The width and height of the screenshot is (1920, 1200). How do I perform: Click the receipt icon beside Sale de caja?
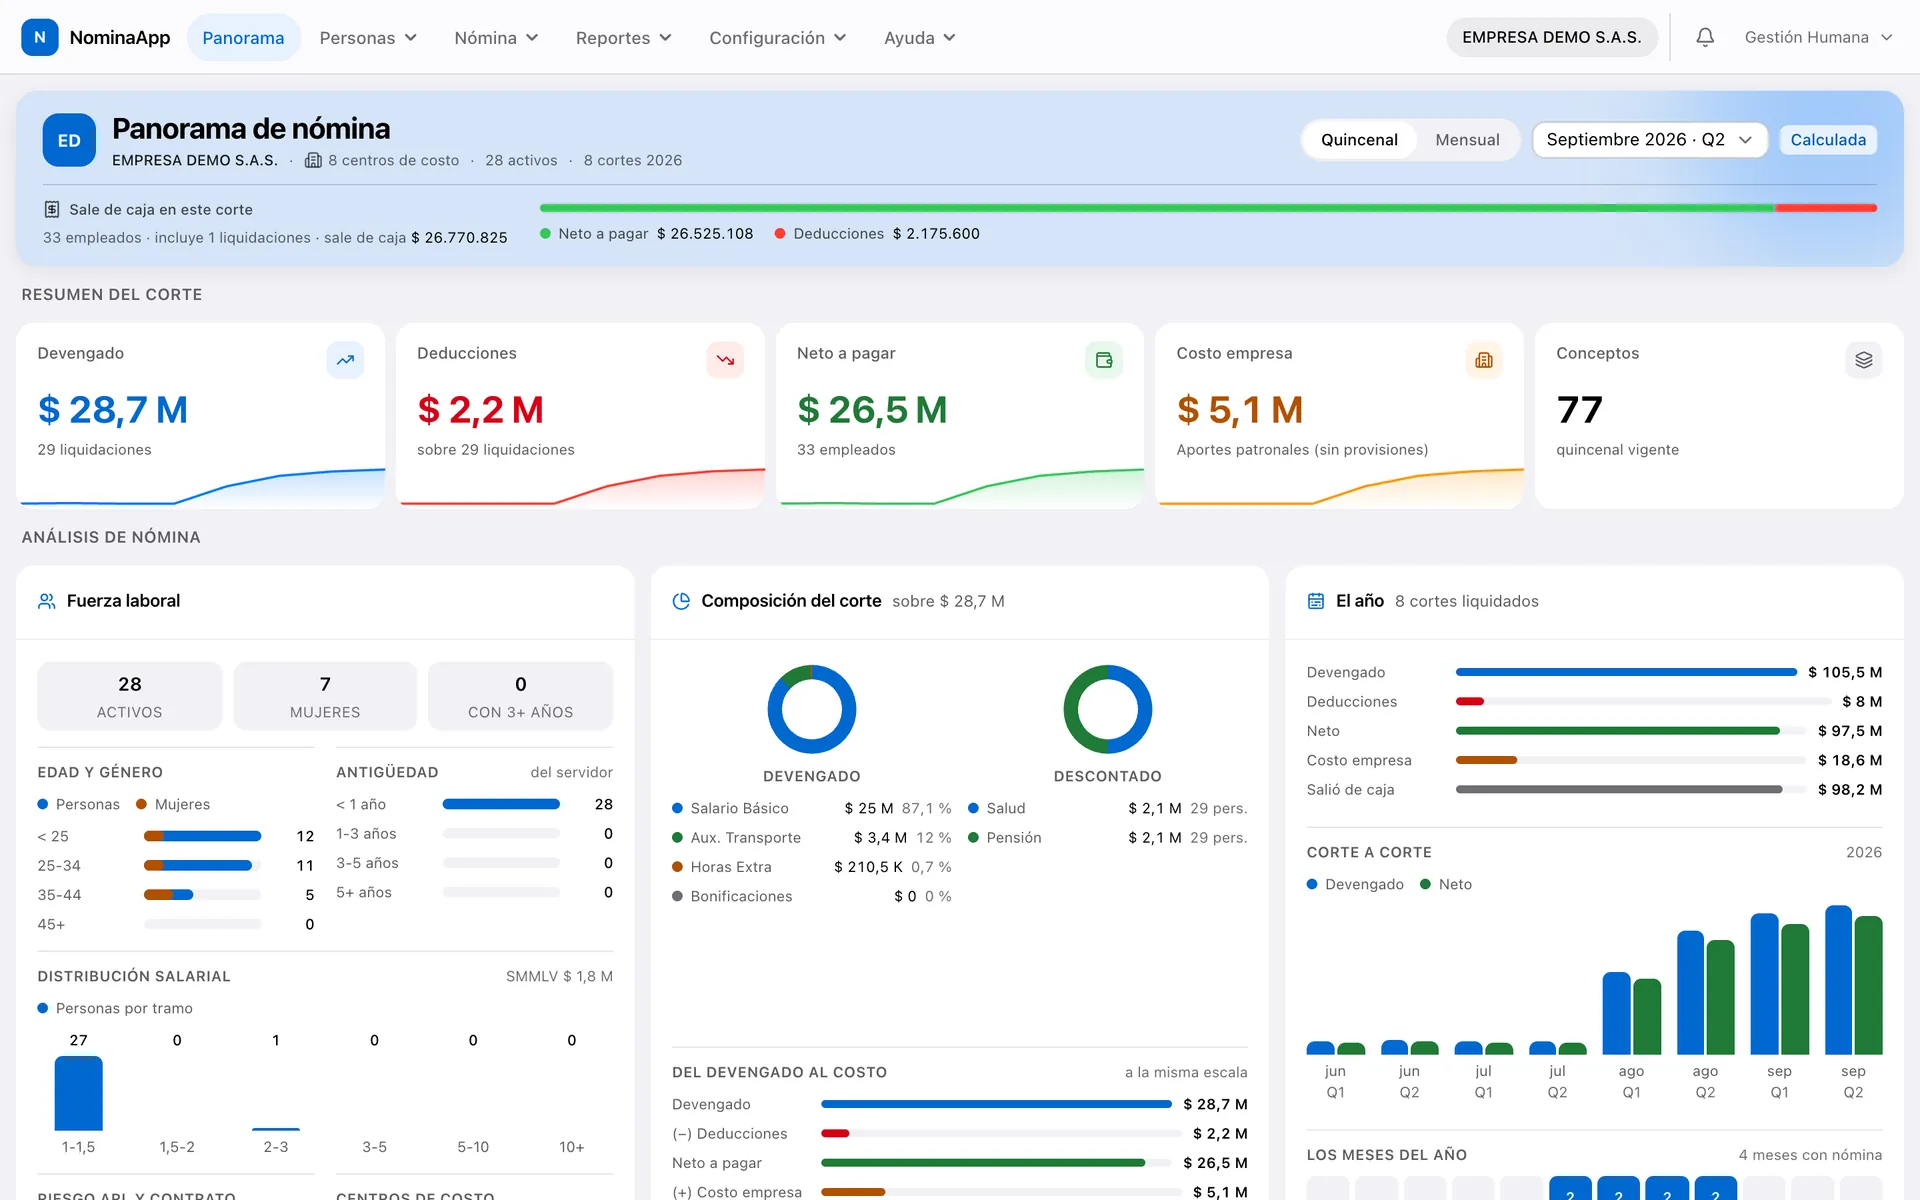tap(52, 209)
